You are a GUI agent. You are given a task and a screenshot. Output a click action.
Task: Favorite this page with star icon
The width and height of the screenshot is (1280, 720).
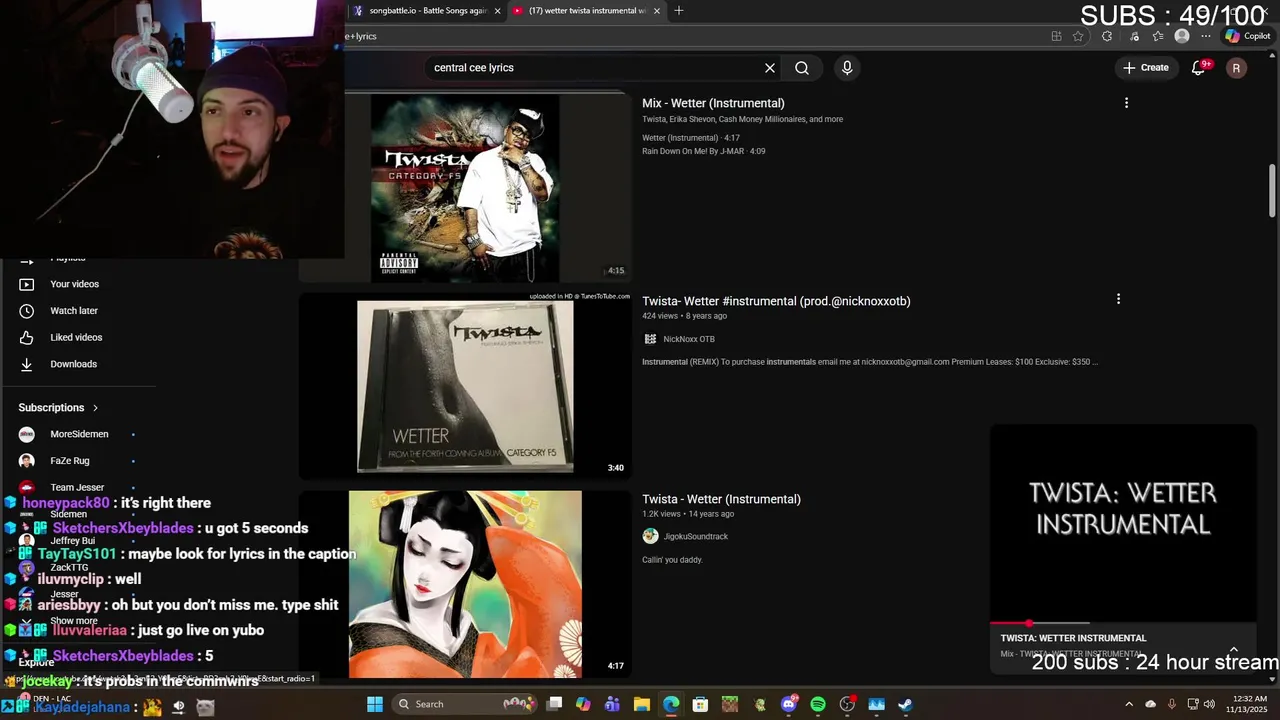1078,36
